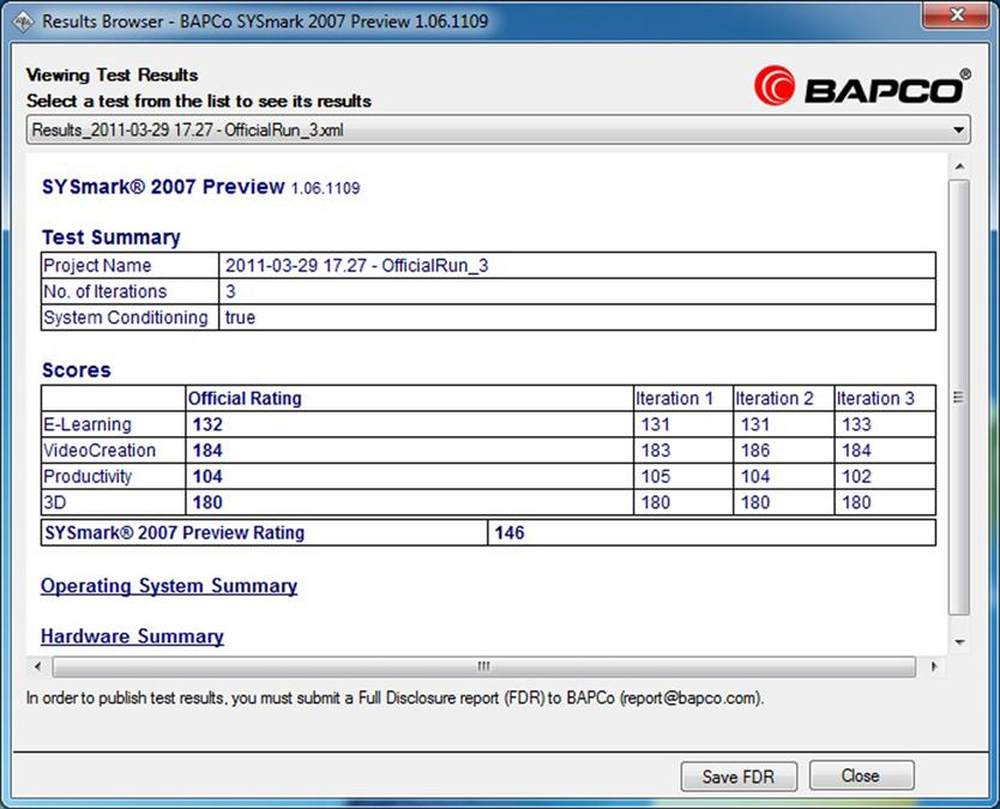Click the vertical scrollbar thumb
This screenshot has width=1000, height=809.
(x=959, y=396)
